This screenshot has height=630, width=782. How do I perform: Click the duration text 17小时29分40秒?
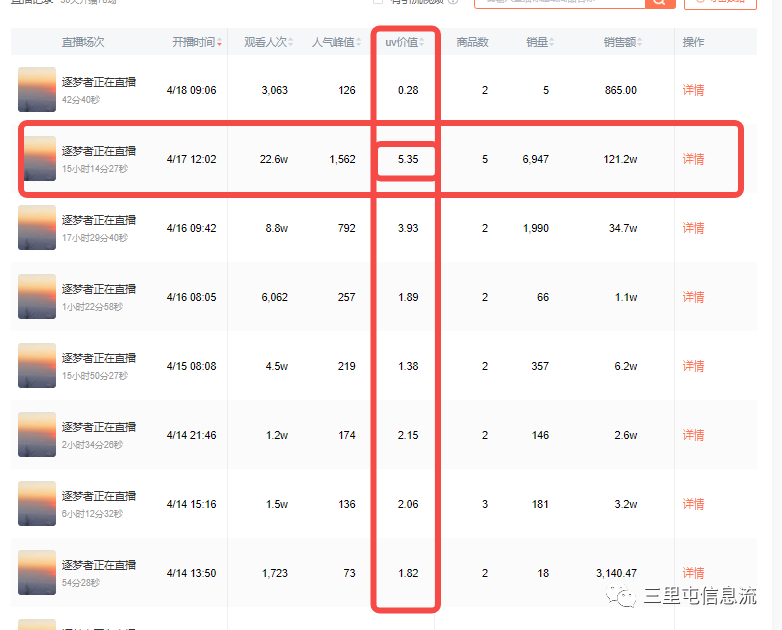click(95, 237)
